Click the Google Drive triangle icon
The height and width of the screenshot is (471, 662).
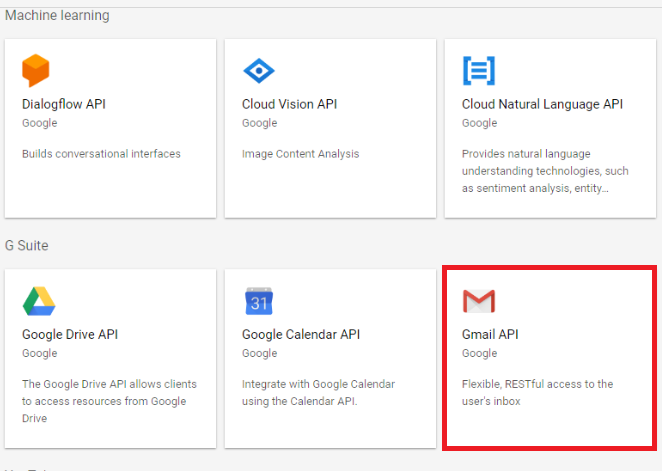38,301
